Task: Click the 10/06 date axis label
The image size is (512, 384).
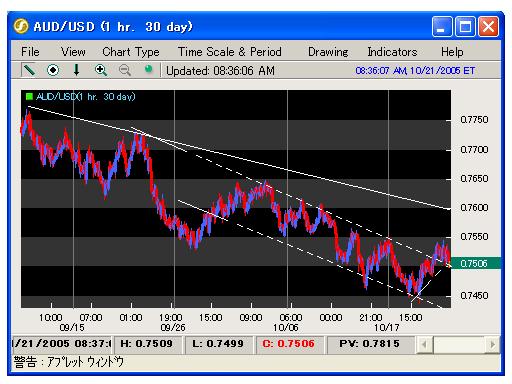Action: (286, 328)
